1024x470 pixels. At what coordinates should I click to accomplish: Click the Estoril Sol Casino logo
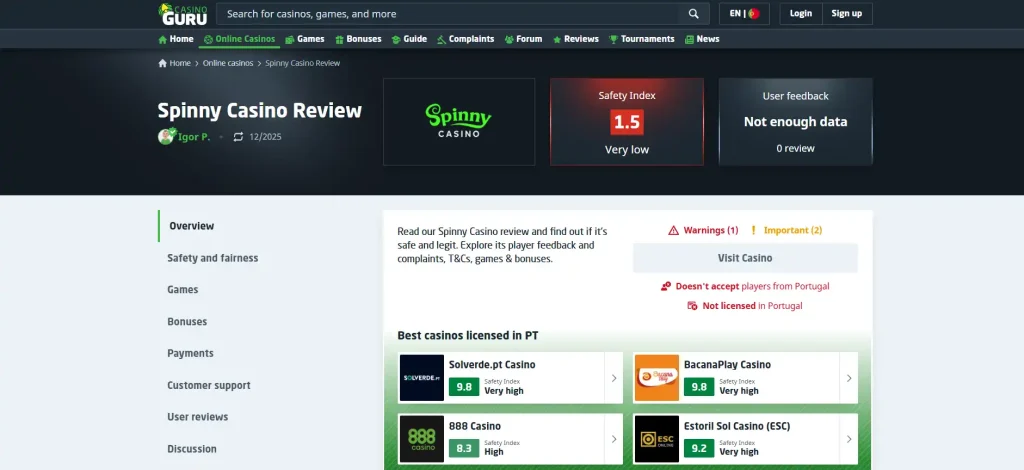click(657, 439)
